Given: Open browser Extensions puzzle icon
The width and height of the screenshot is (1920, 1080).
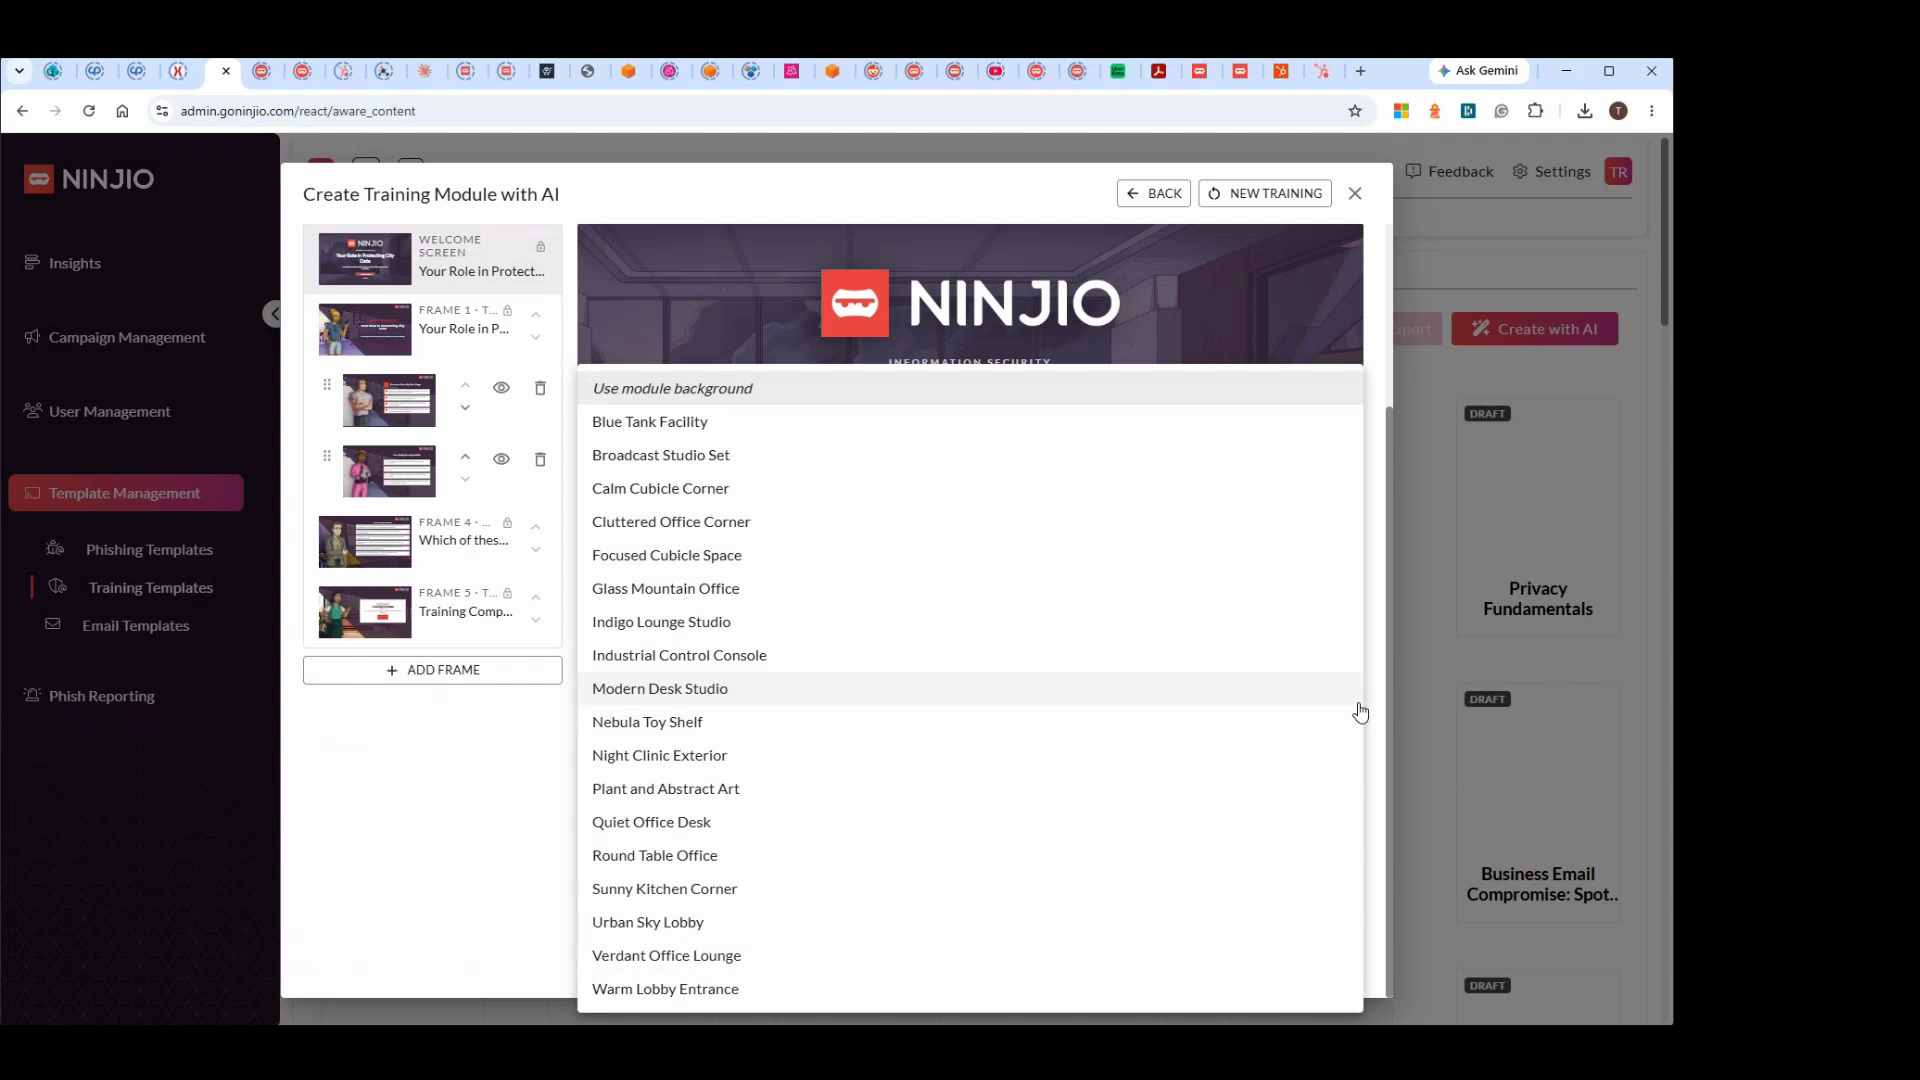Looking at the screenshot, I should click(1535, 111).
